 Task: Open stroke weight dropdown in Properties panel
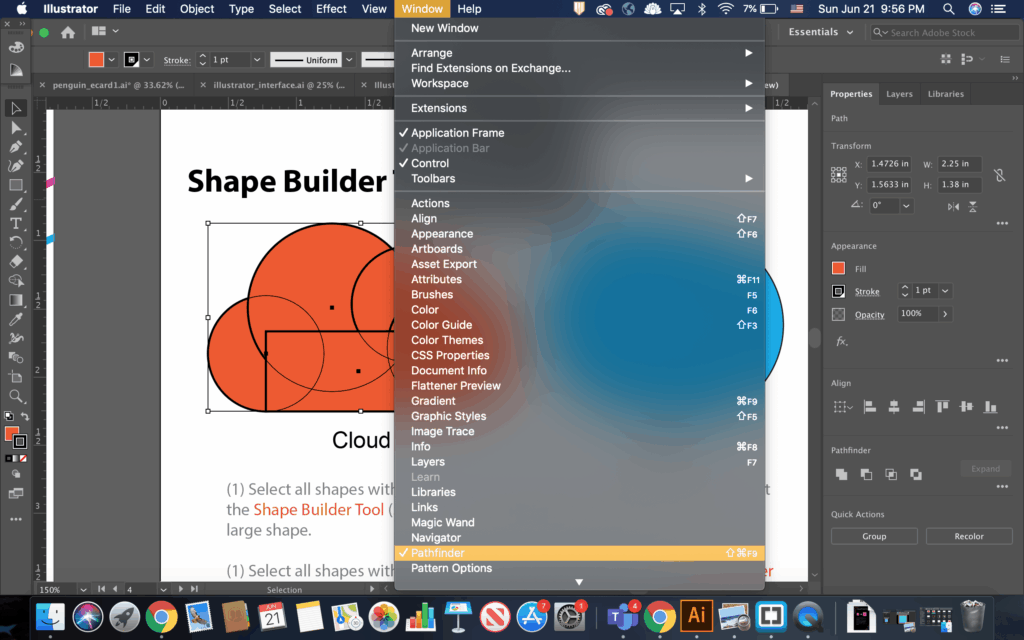(945, 291)
